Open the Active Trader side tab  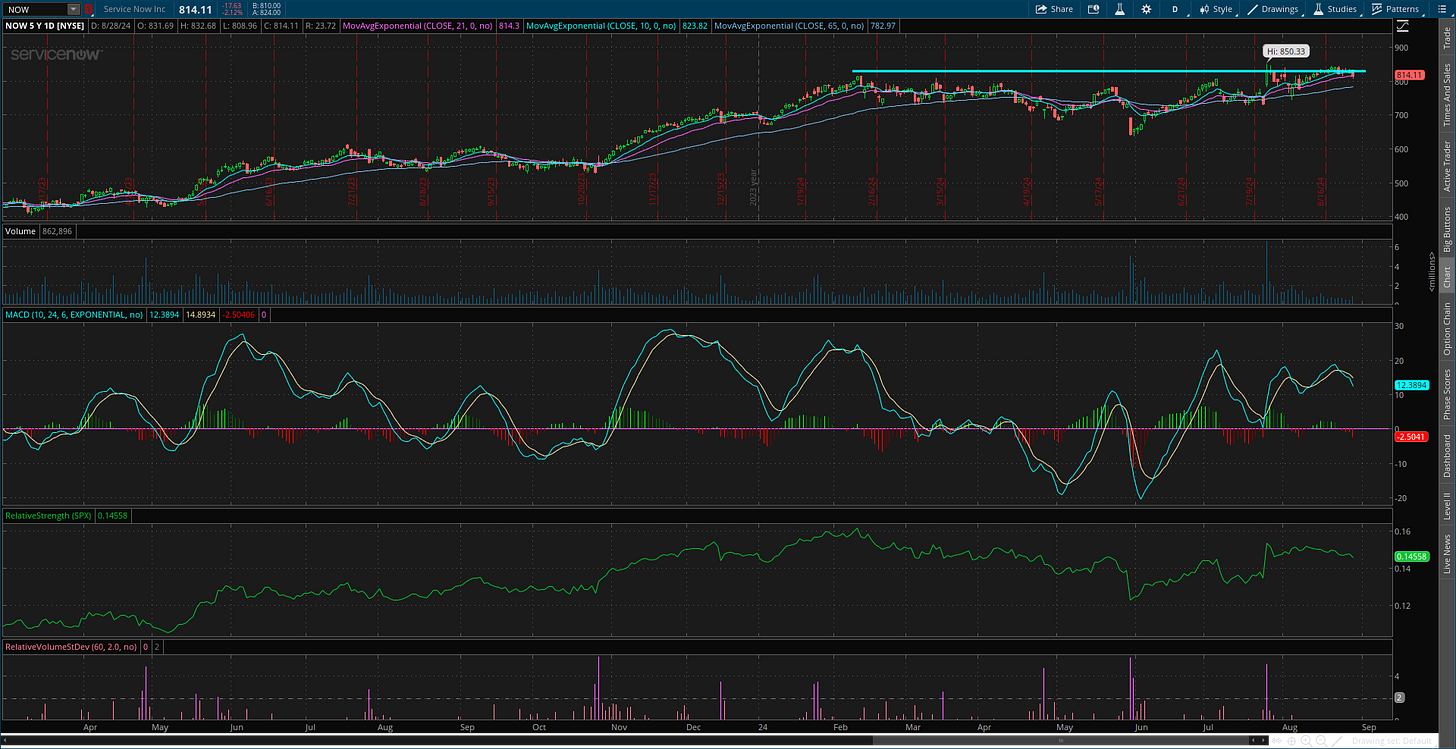(x=1447, y=166)
